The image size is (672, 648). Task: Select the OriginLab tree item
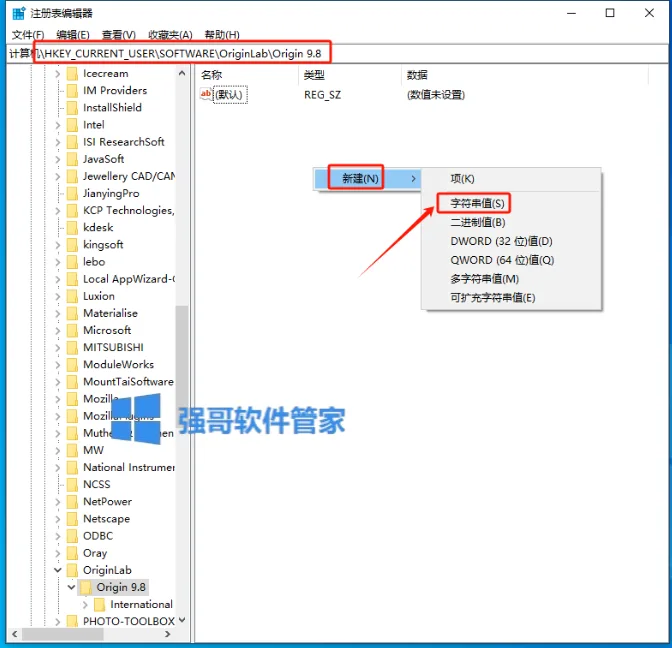(107, 570)
